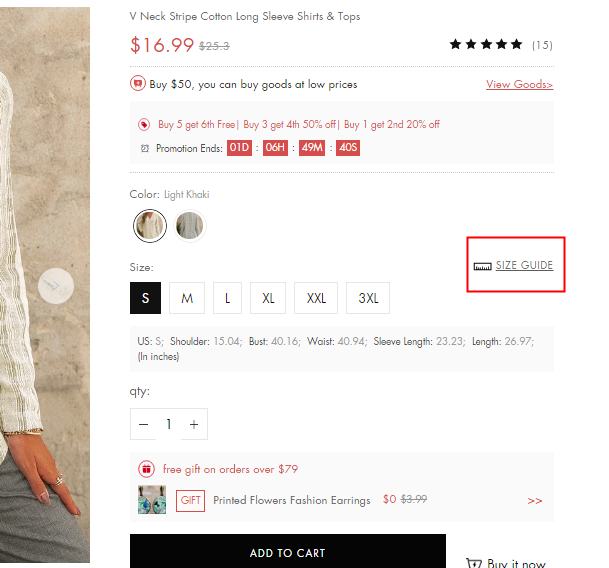Add item to cart
Viewport: 609px width, 568px height.
pyautogui.click(x=288, y=551)
